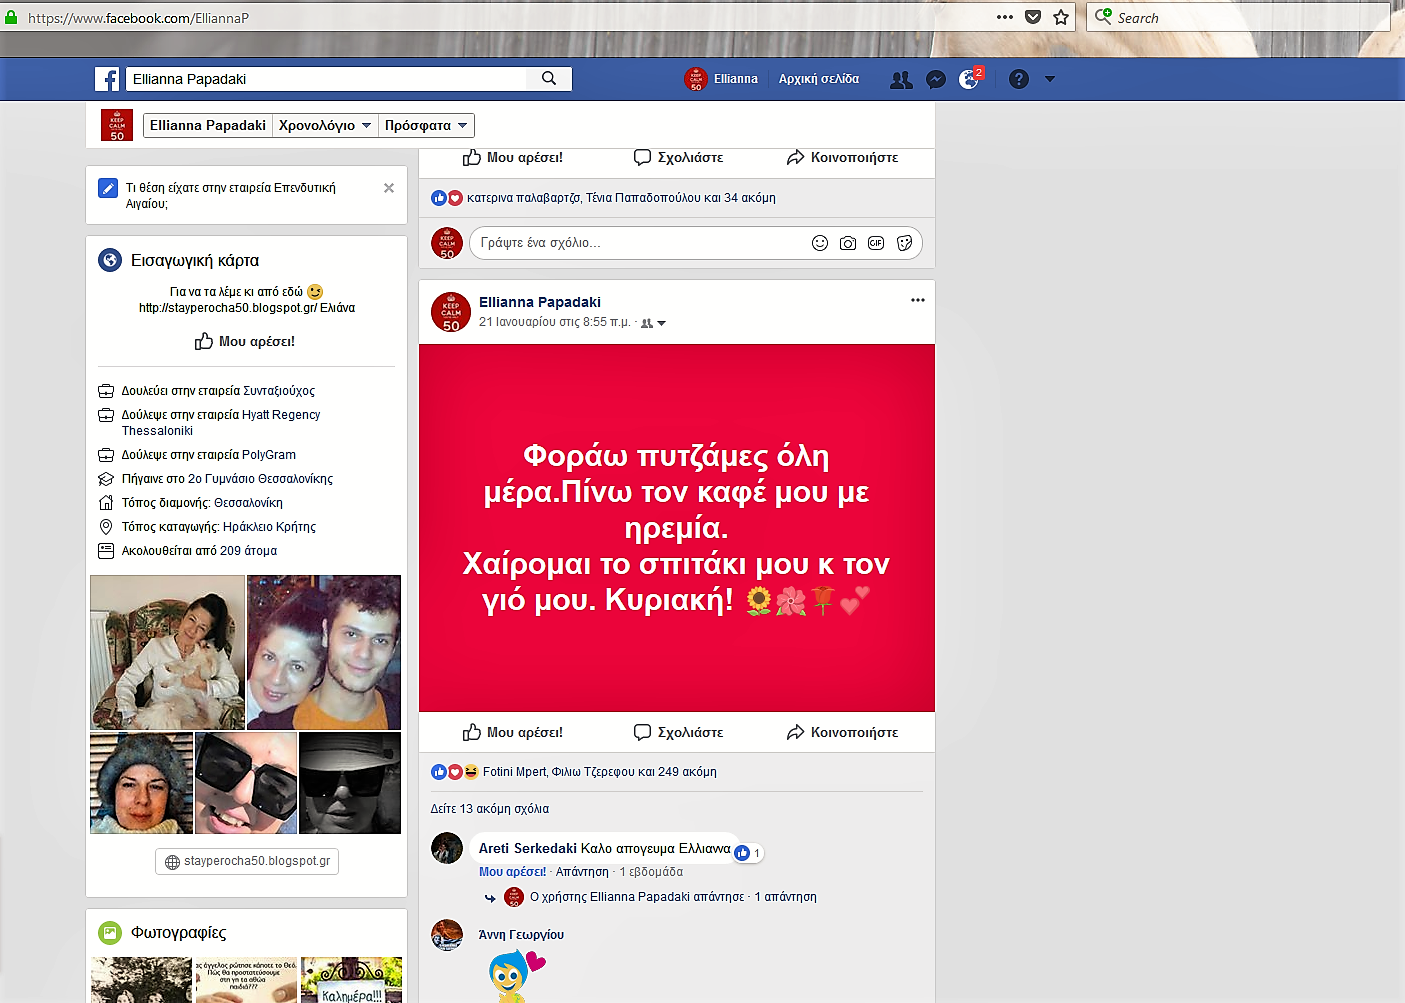The width and height of the screenshot is (1405, 1003).
Task: View reactions κατερινα παλαβαρτζα and 34 more
Action: pos(621,198)
